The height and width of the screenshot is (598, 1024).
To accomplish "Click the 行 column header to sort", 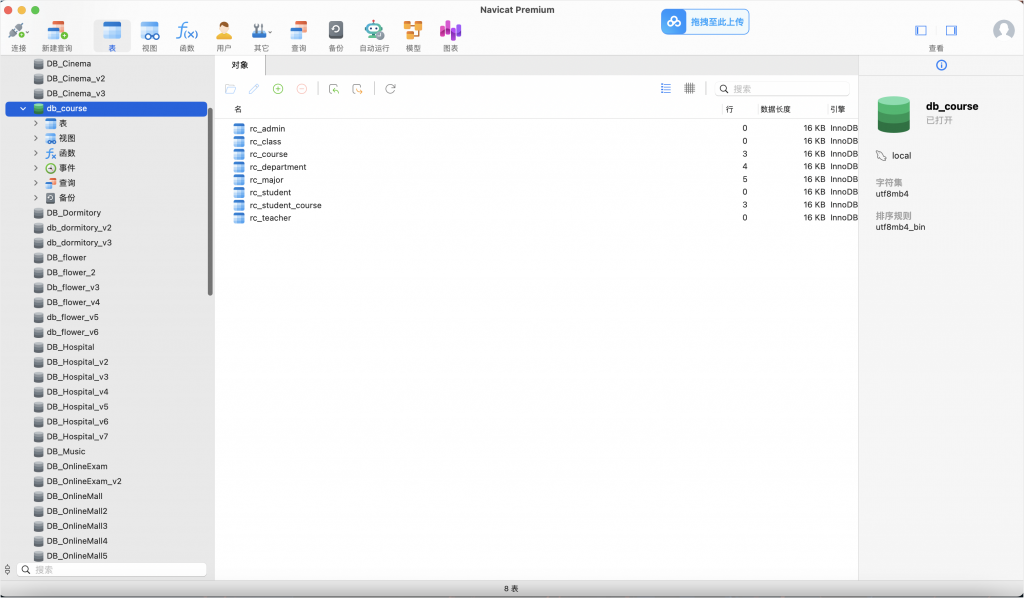I will [x=730, y=109].
